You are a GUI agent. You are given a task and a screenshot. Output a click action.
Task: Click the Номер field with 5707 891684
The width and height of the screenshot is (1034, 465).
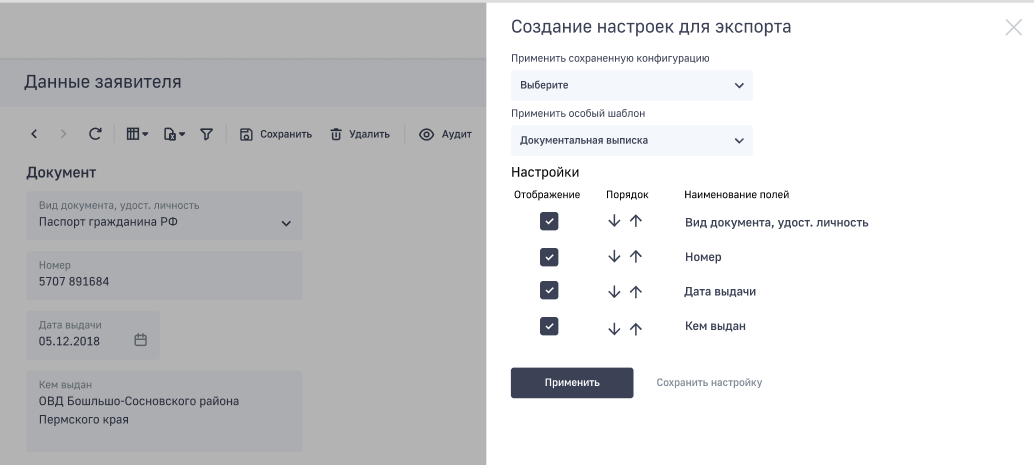tap(164, 275)
